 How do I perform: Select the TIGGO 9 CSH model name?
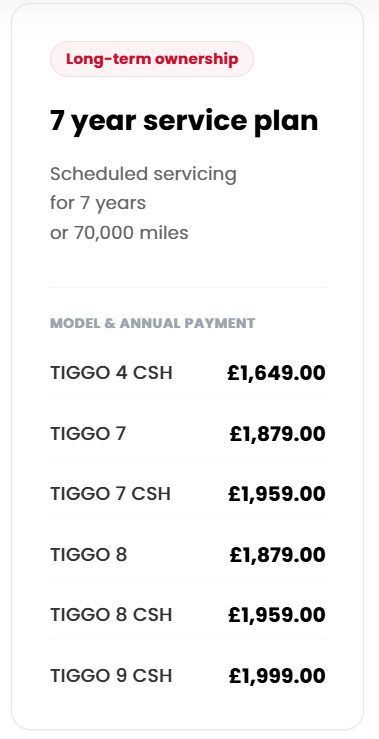111,676
